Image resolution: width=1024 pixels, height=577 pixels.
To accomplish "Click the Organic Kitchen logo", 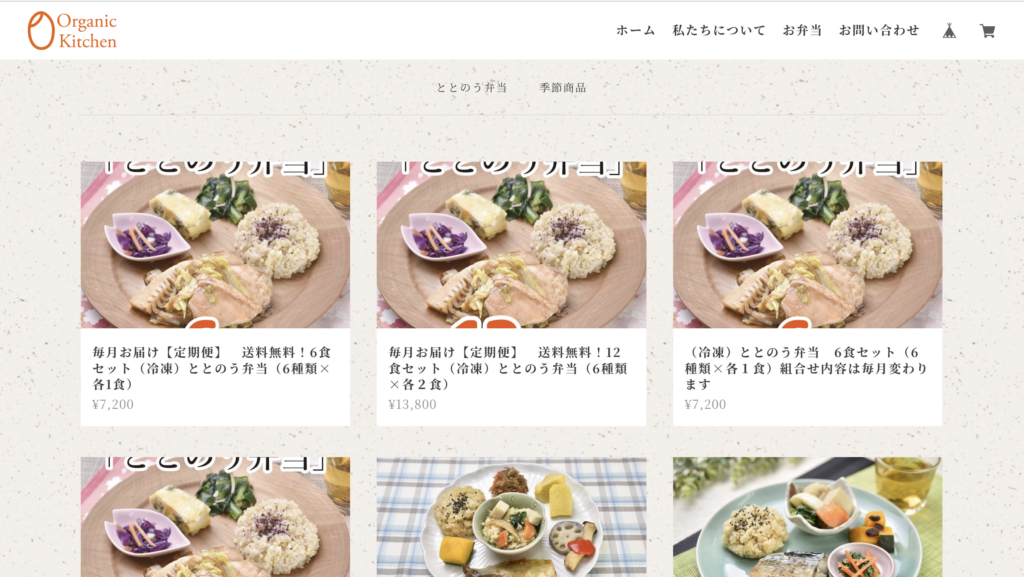I will click(x=72, y=30).
